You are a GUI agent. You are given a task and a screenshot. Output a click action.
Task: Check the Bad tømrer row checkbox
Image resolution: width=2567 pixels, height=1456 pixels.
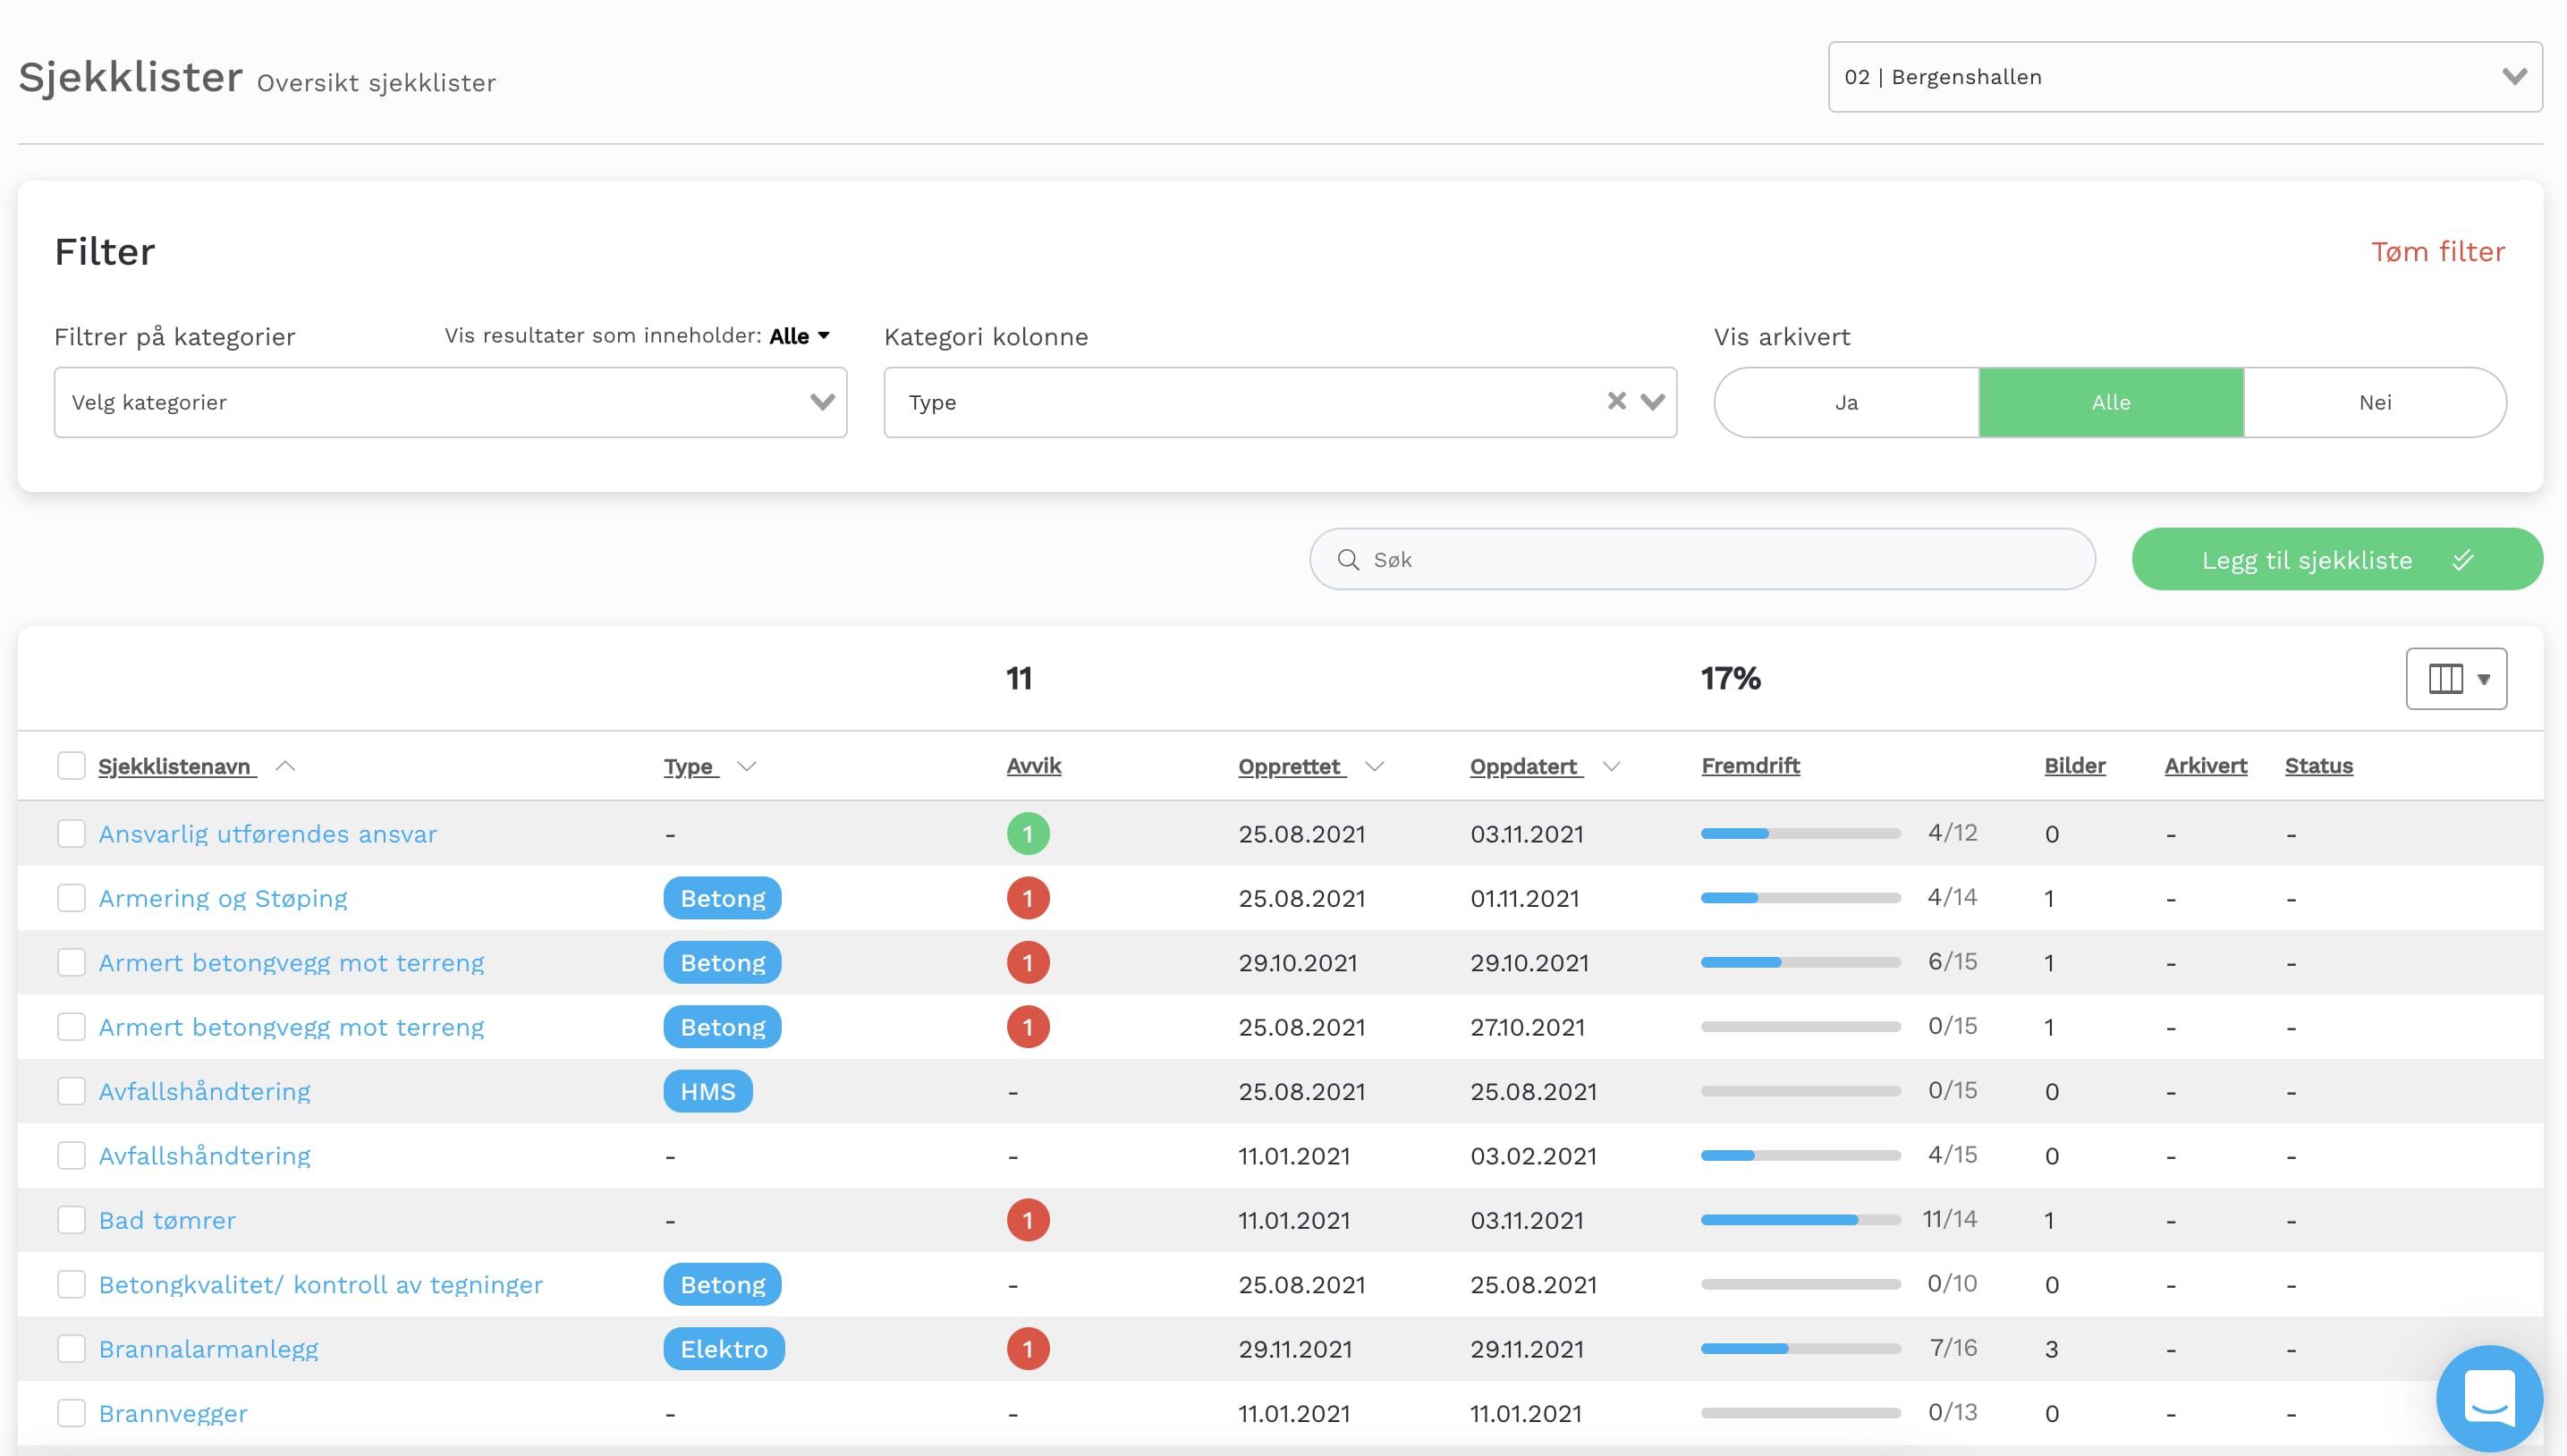(x=71, y=1220)
